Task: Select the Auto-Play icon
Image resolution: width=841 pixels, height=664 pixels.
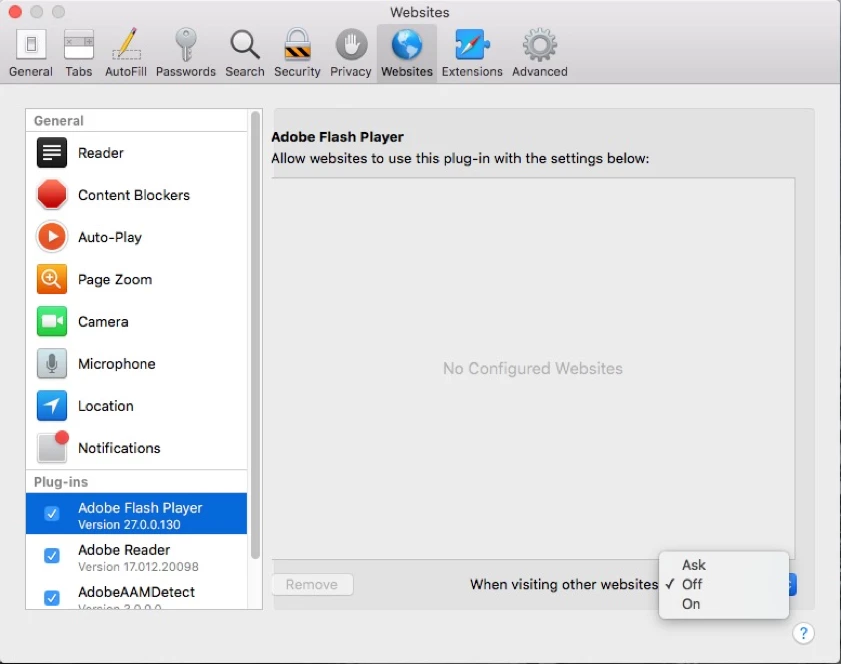Action: tap(51, 237)
